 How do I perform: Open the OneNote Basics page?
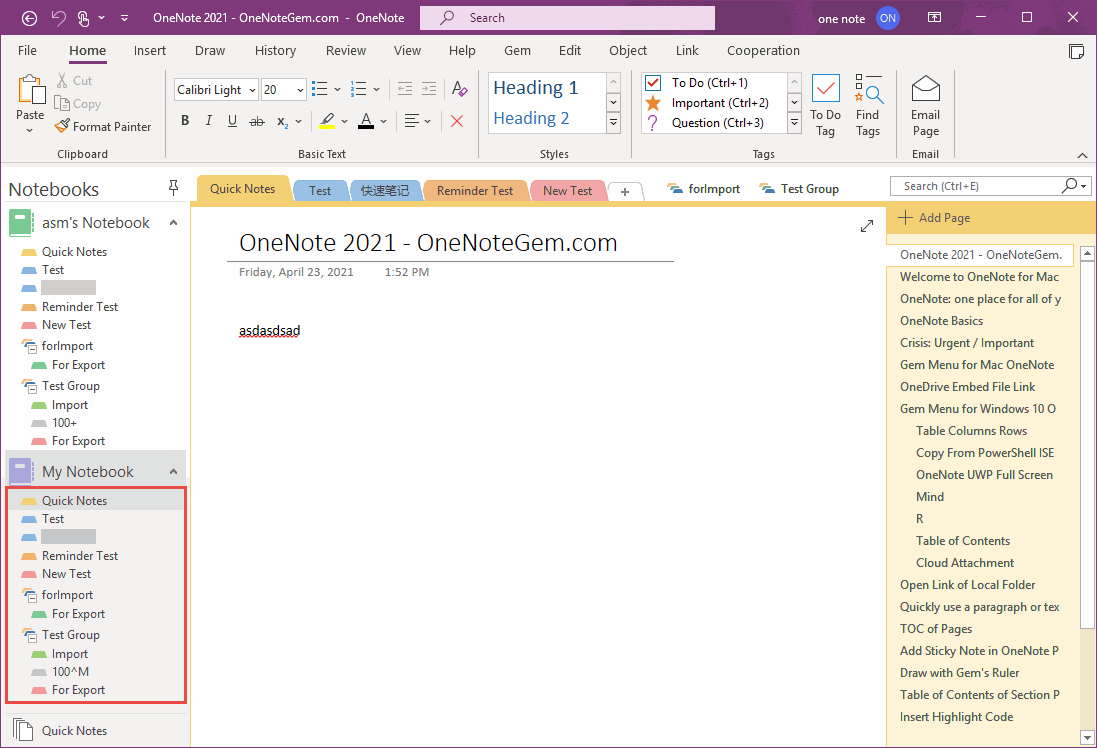(x=941, y=320)
